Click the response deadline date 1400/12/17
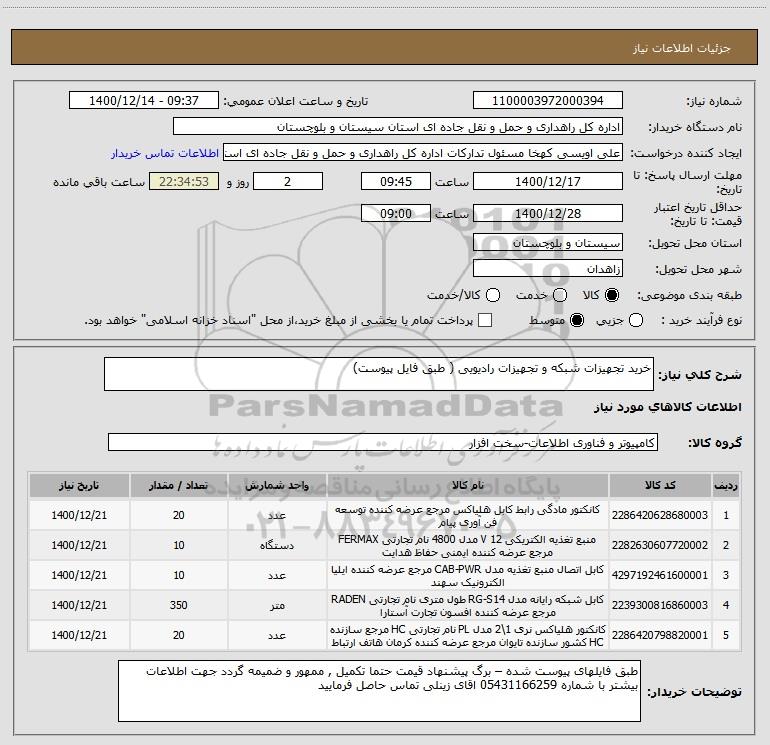 click(548, 181)
